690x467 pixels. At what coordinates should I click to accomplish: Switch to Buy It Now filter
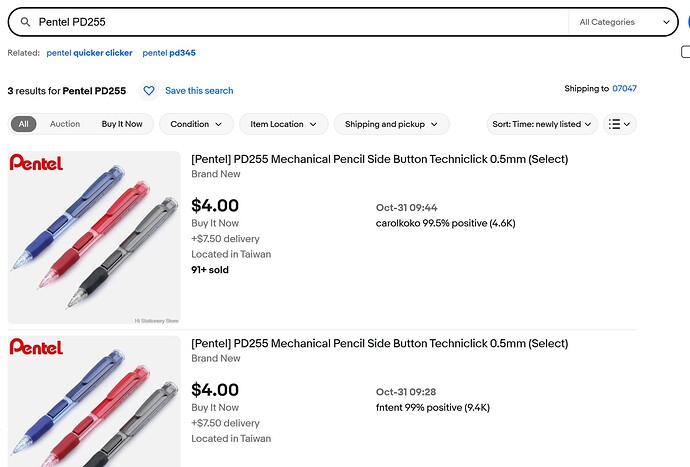click(x=122, y=124)
